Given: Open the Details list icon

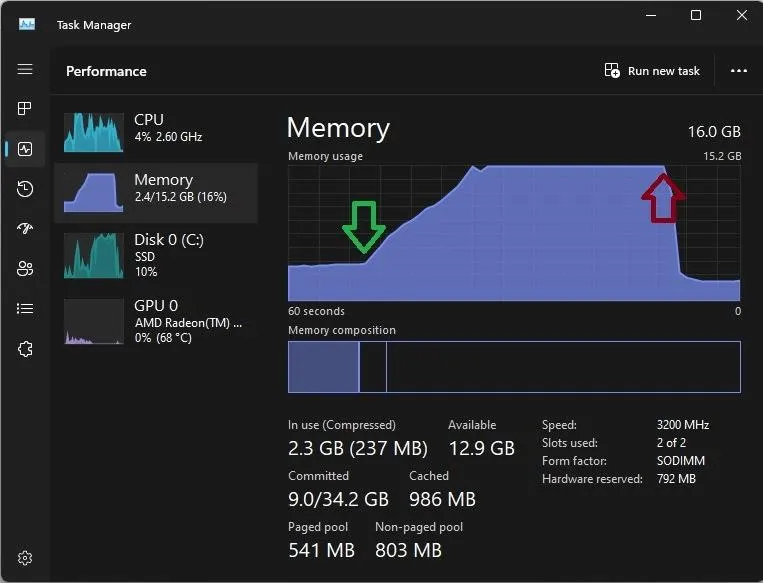Looking at the screenshot, I should 25,309.
